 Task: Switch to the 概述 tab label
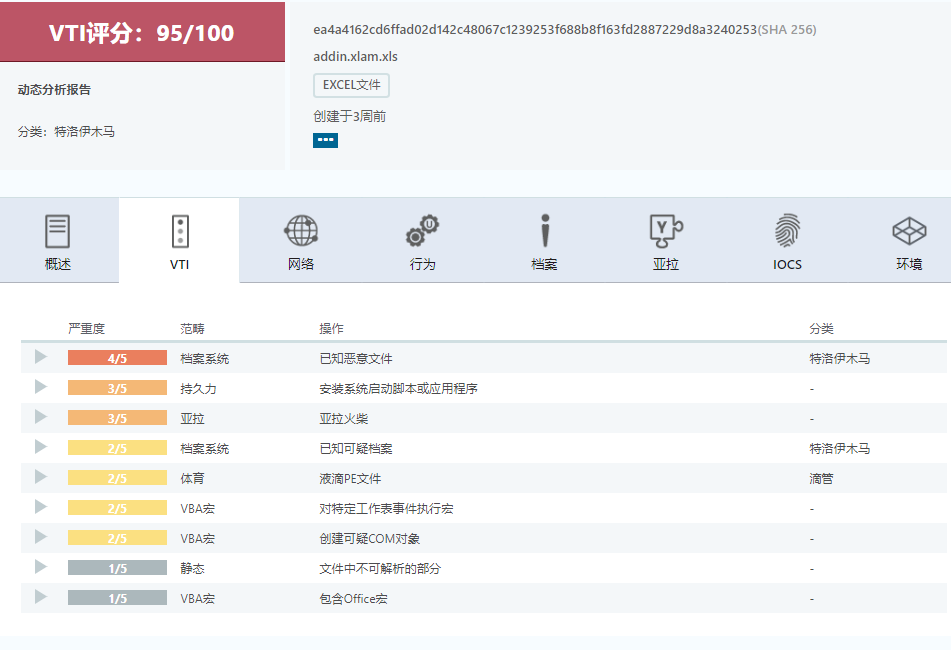pyautogui.click(x=58, y=264)
